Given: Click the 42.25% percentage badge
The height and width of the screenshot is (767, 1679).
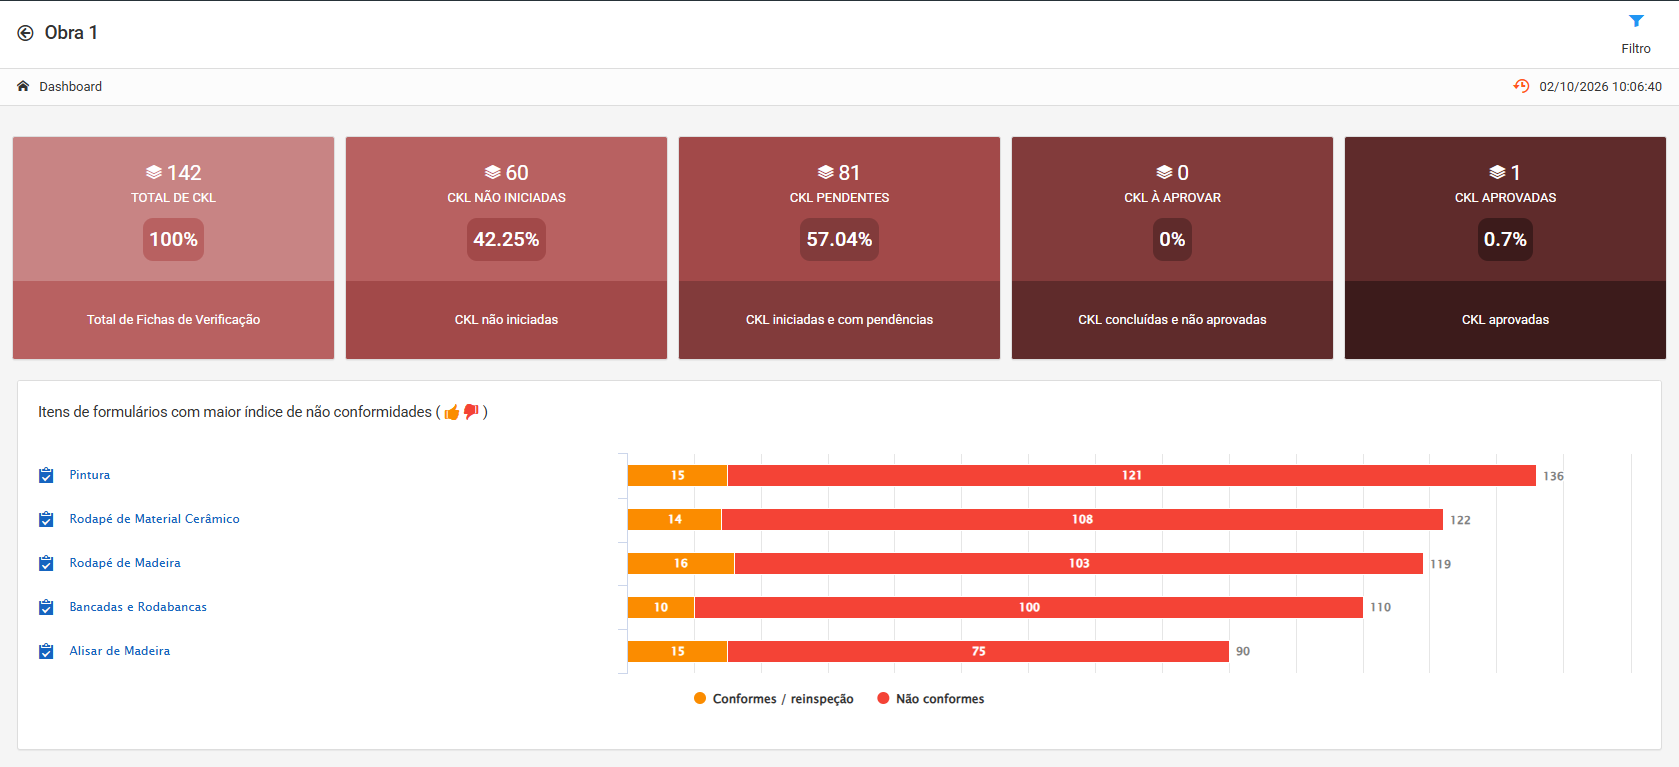Looking at the screenshot, I should point(506,239).
